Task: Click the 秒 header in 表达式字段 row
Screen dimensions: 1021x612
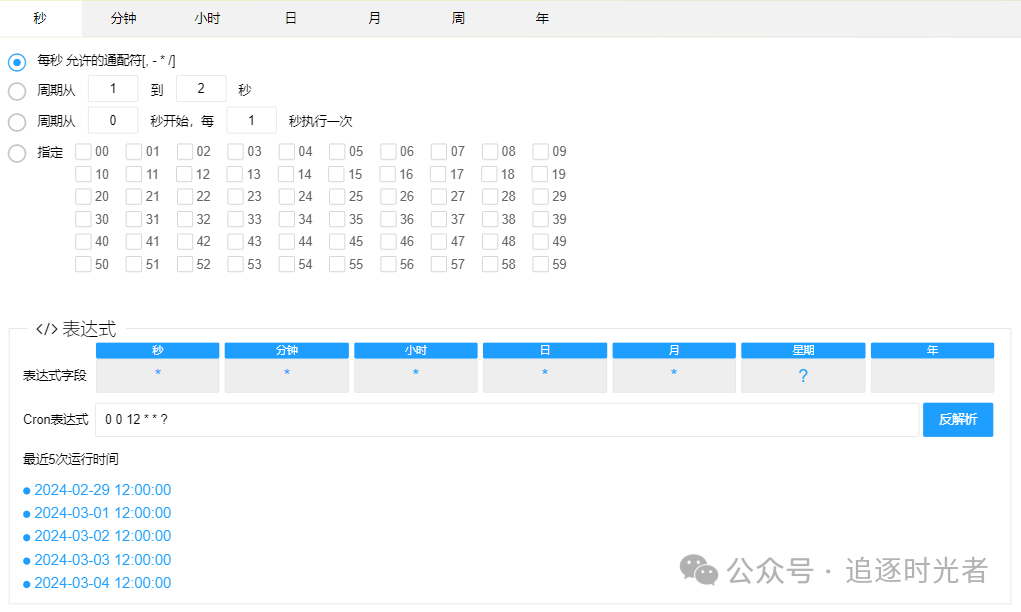Action: [x=157, y=350]
